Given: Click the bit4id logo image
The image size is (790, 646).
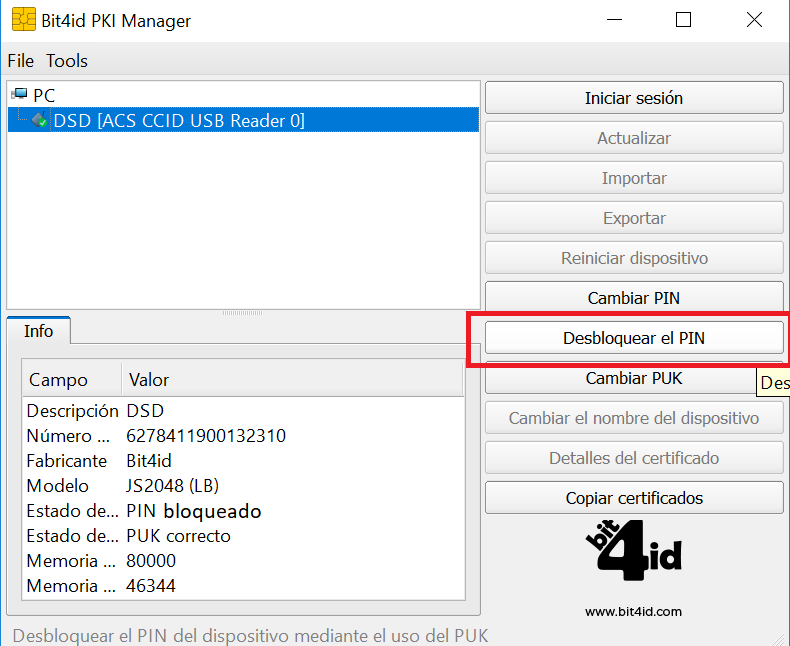Looking at the screenshot, I should click(x=633, y=550).
